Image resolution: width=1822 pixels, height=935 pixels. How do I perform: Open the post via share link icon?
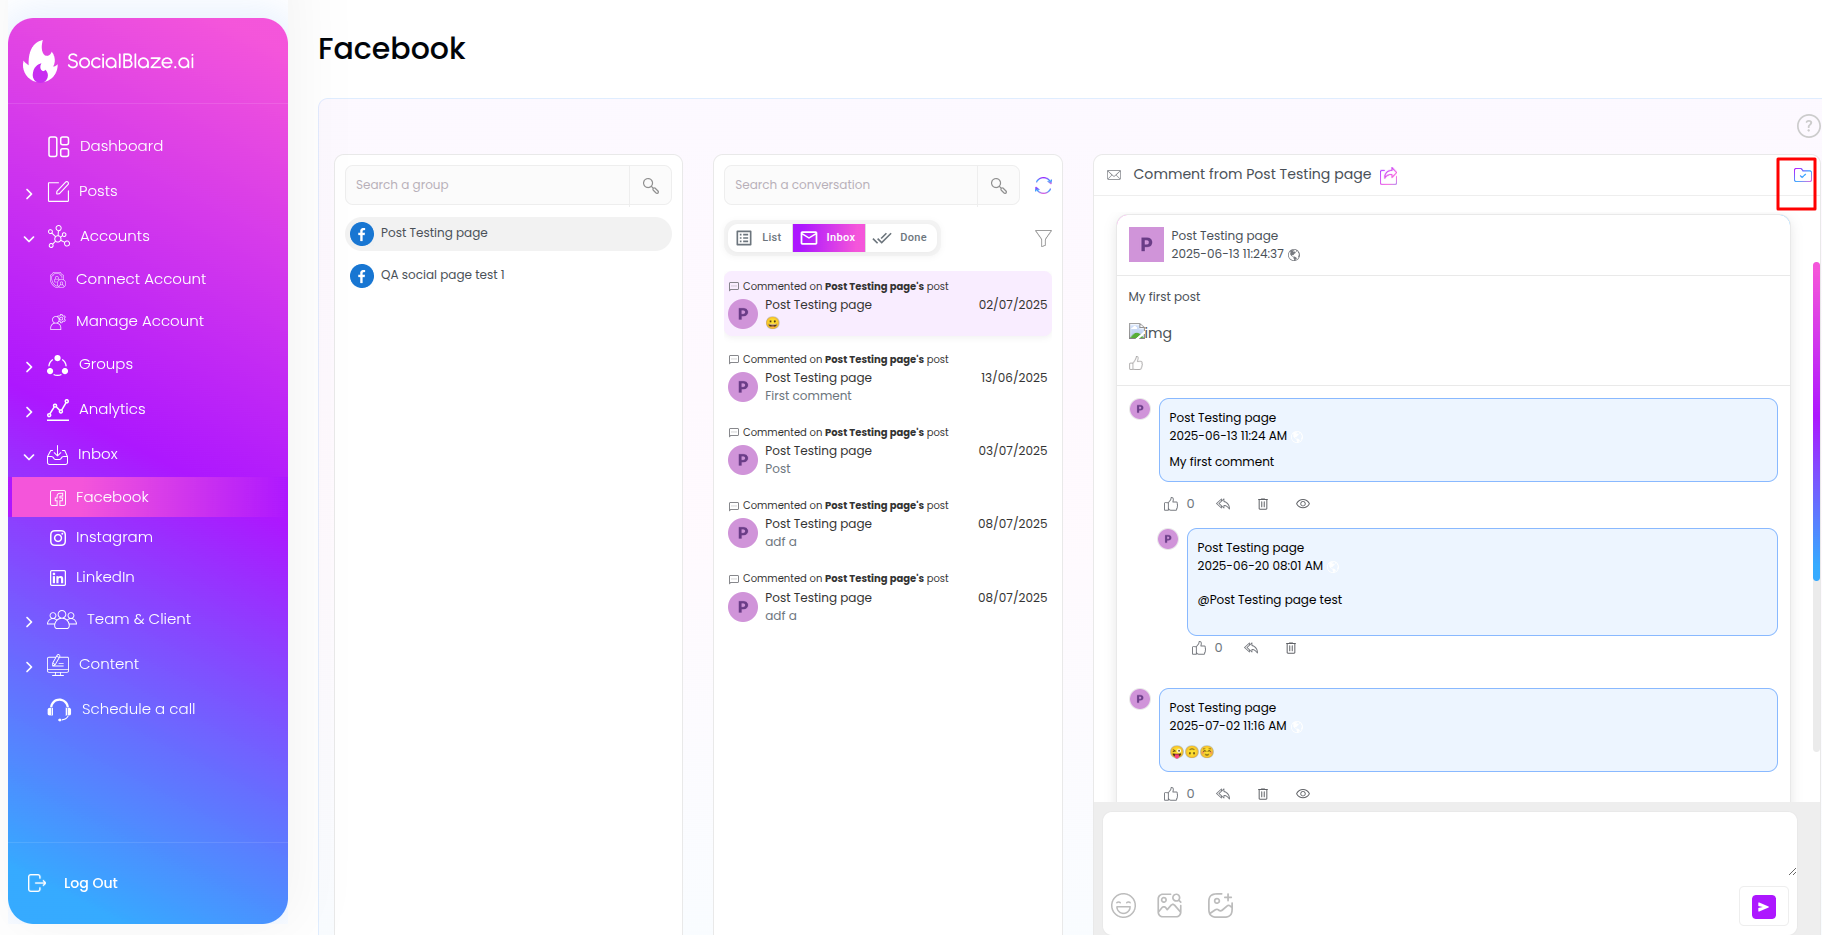pyautogui.click(x=1388, y=176)
